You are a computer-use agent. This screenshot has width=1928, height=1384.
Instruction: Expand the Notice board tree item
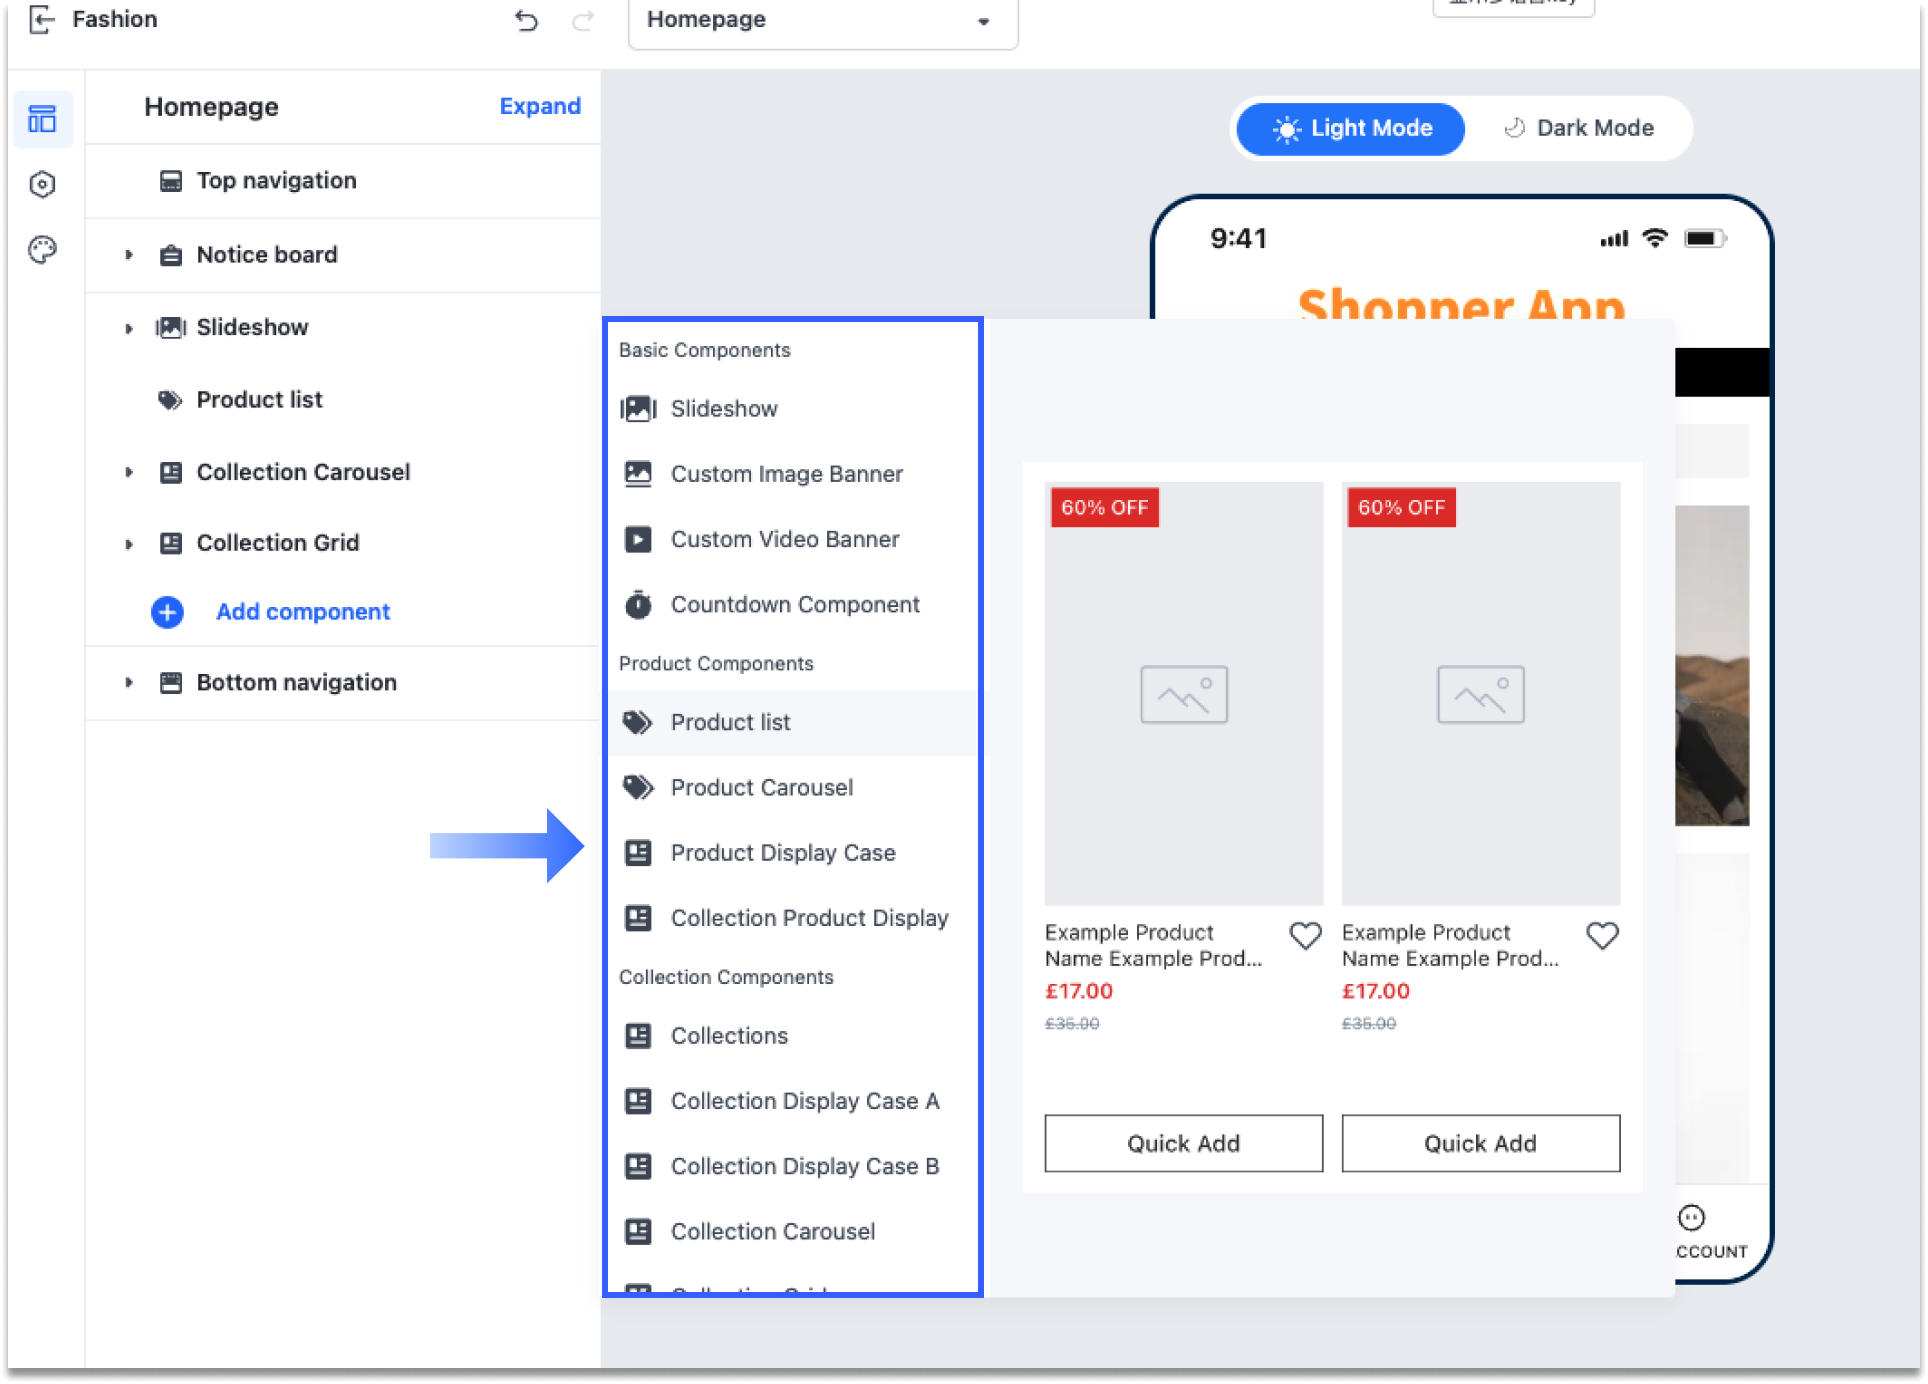pyautogui.click(x=129, y=255)
